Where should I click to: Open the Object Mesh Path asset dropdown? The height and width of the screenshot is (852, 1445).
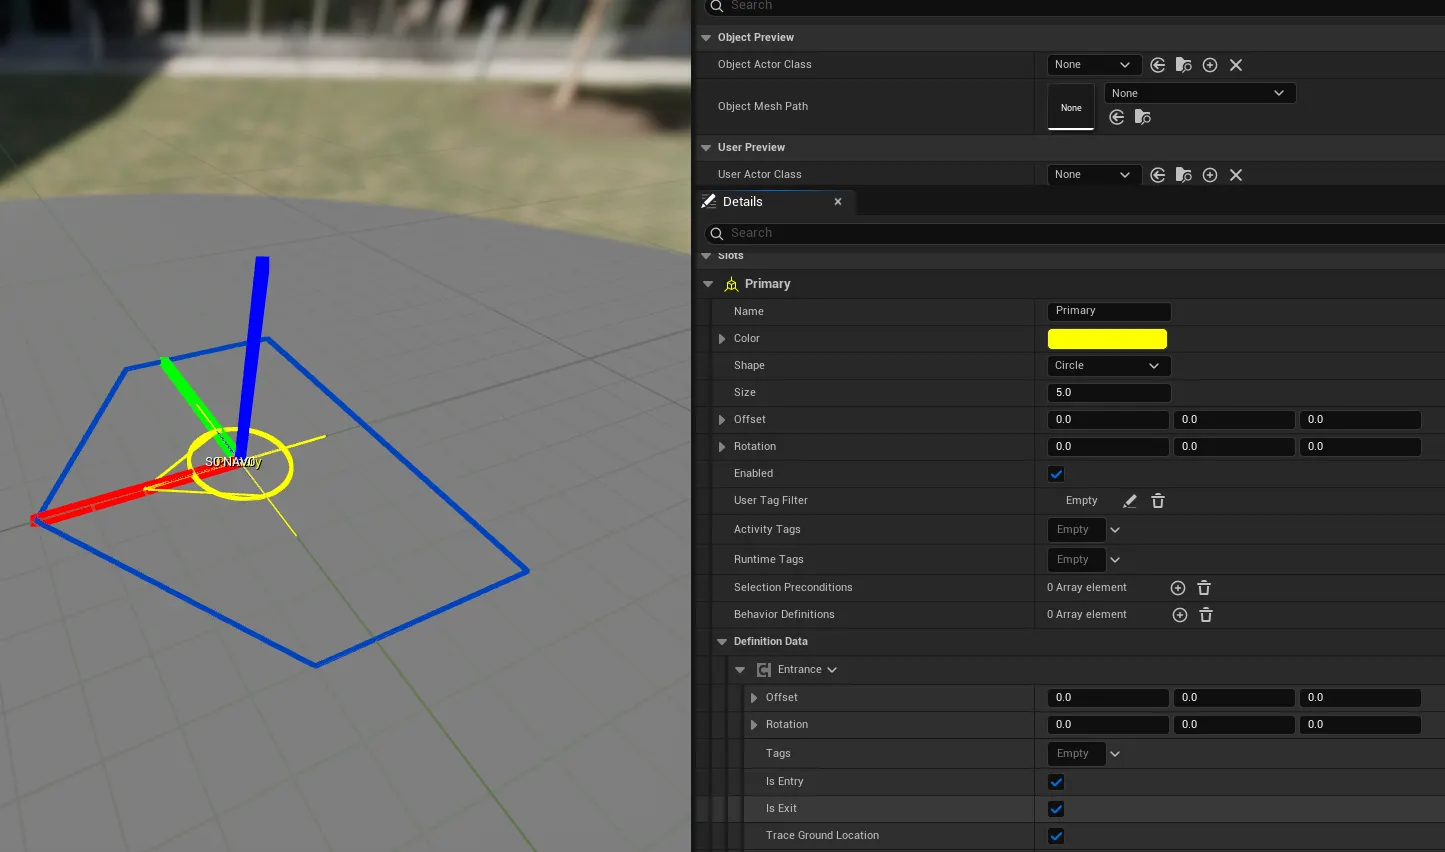1199,93
